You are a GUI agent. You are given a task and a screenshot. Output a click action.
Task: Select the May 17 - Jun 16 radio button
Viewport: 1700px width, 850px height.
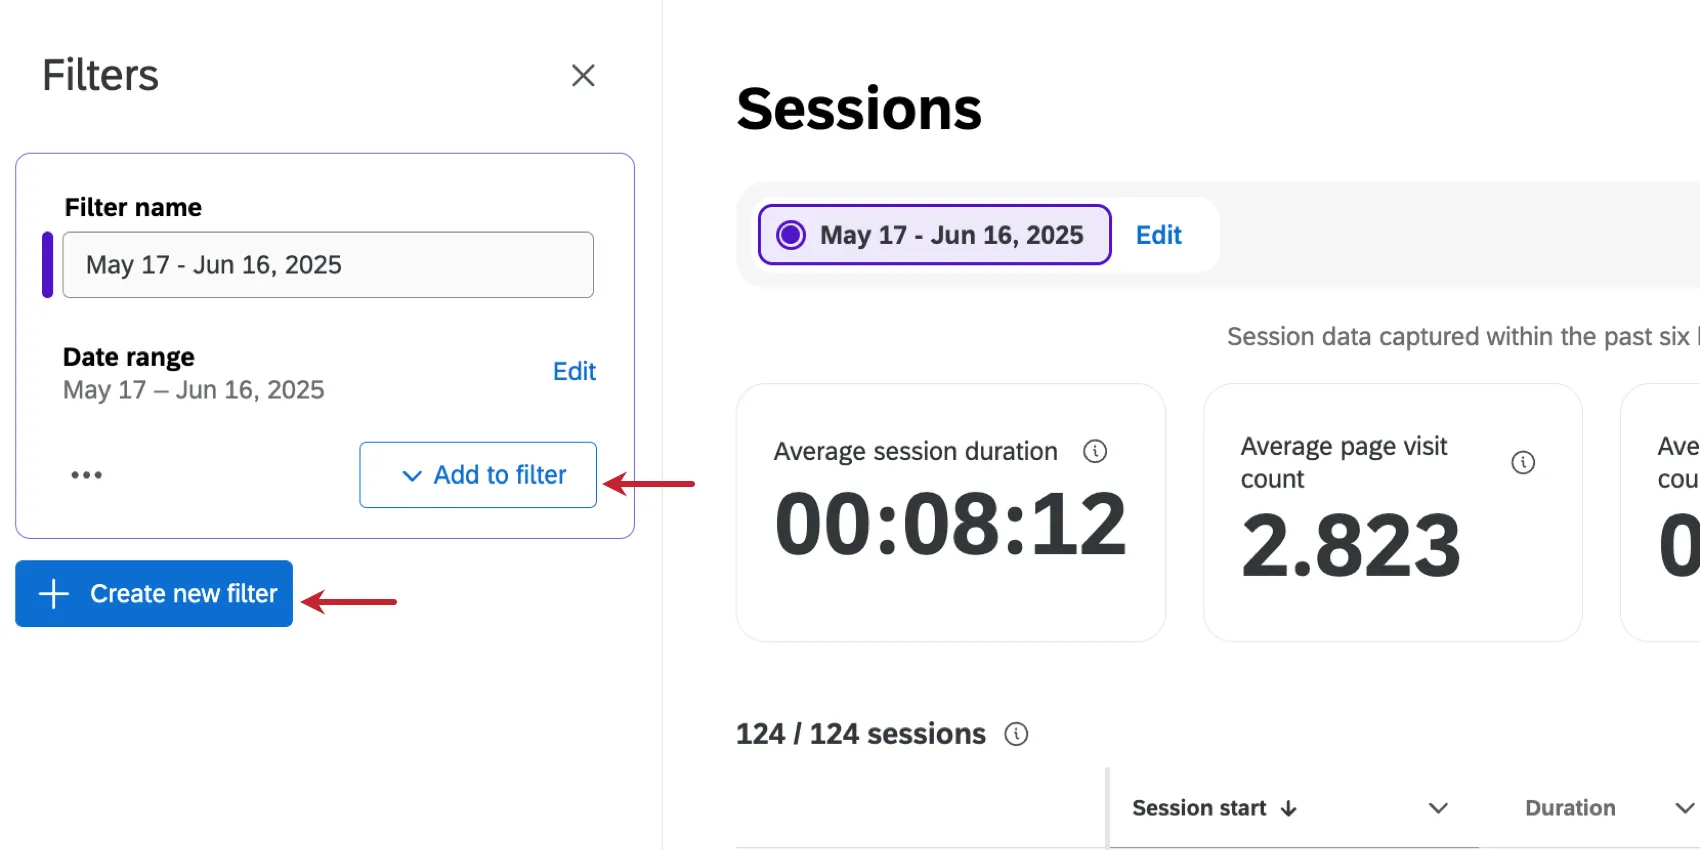tap(791, 235)
